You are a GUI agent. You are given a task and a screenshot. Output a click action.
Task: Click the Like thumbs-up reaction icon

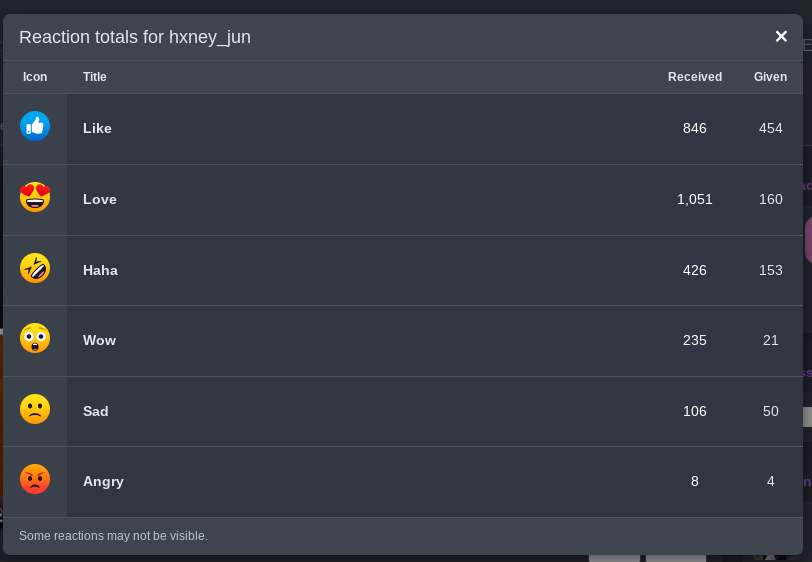[x=35, y=126]
